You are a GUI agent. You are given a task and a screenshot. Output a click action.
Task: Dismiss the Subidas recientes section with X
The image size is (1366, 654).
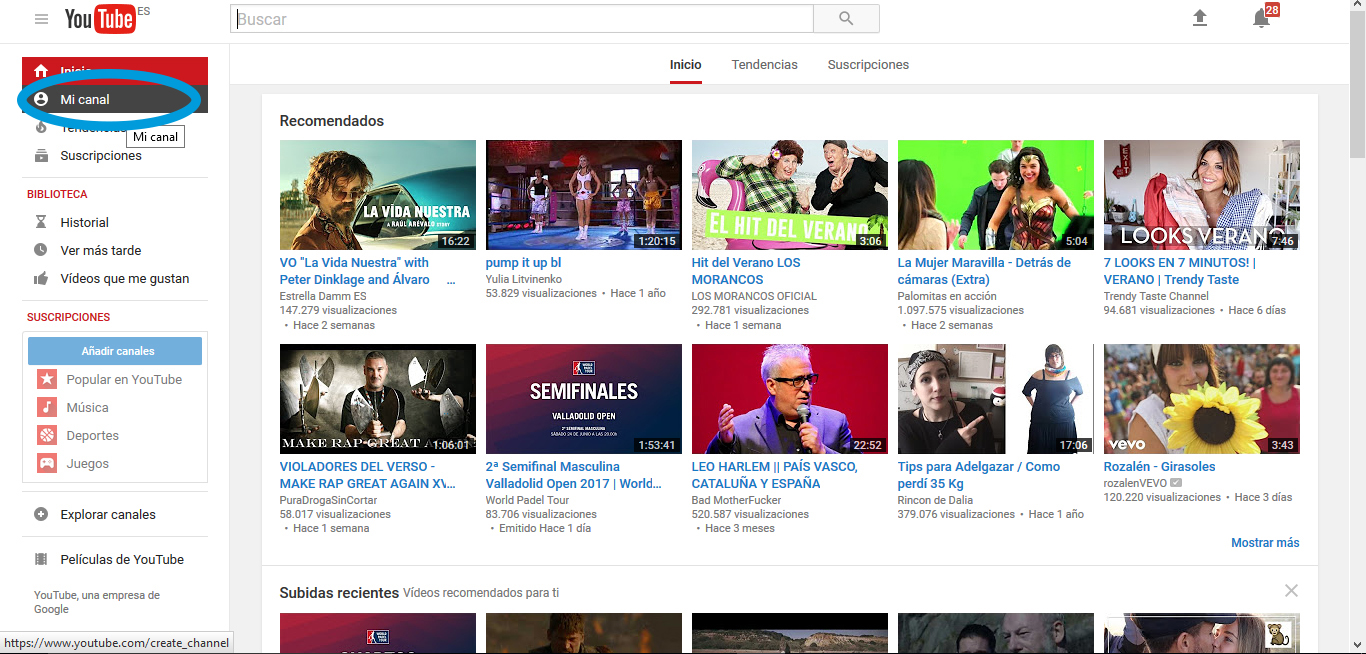tap(1291, 591)
